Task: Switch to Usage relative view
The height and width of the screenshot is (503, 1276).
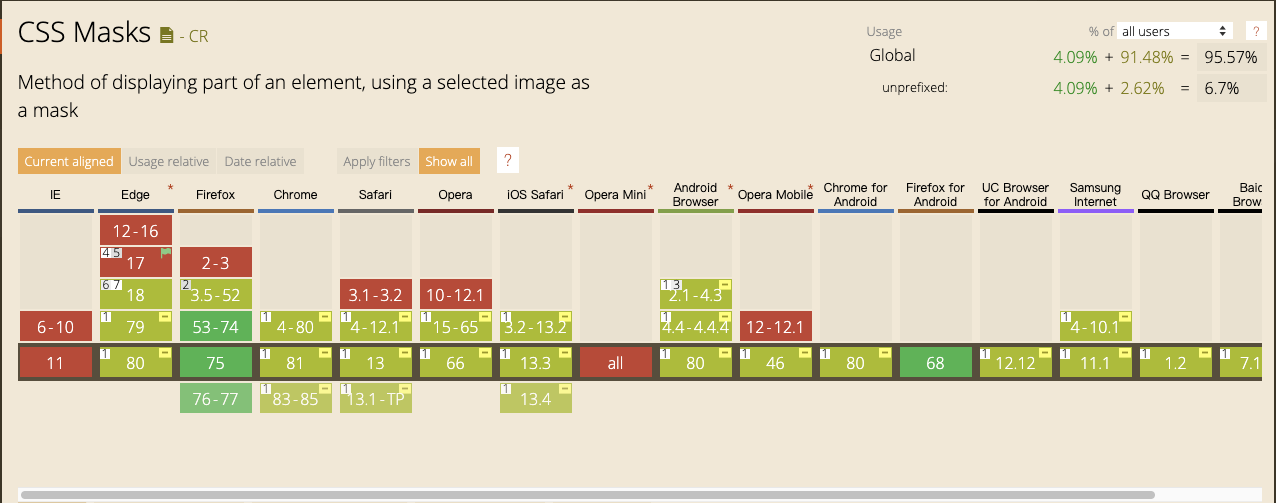Action: (169, 161)
